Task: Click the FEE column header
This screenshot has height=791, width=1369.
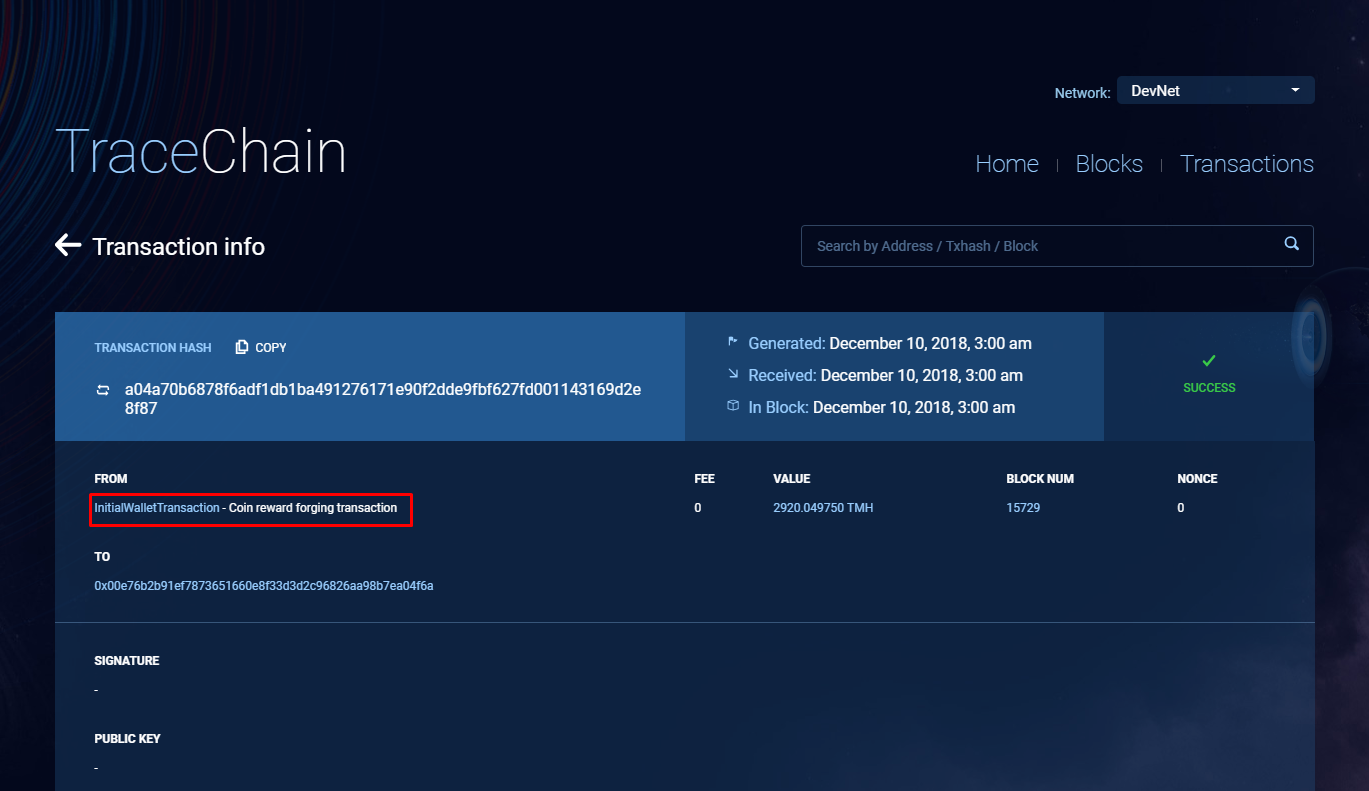Action: (x=704, y=479)
